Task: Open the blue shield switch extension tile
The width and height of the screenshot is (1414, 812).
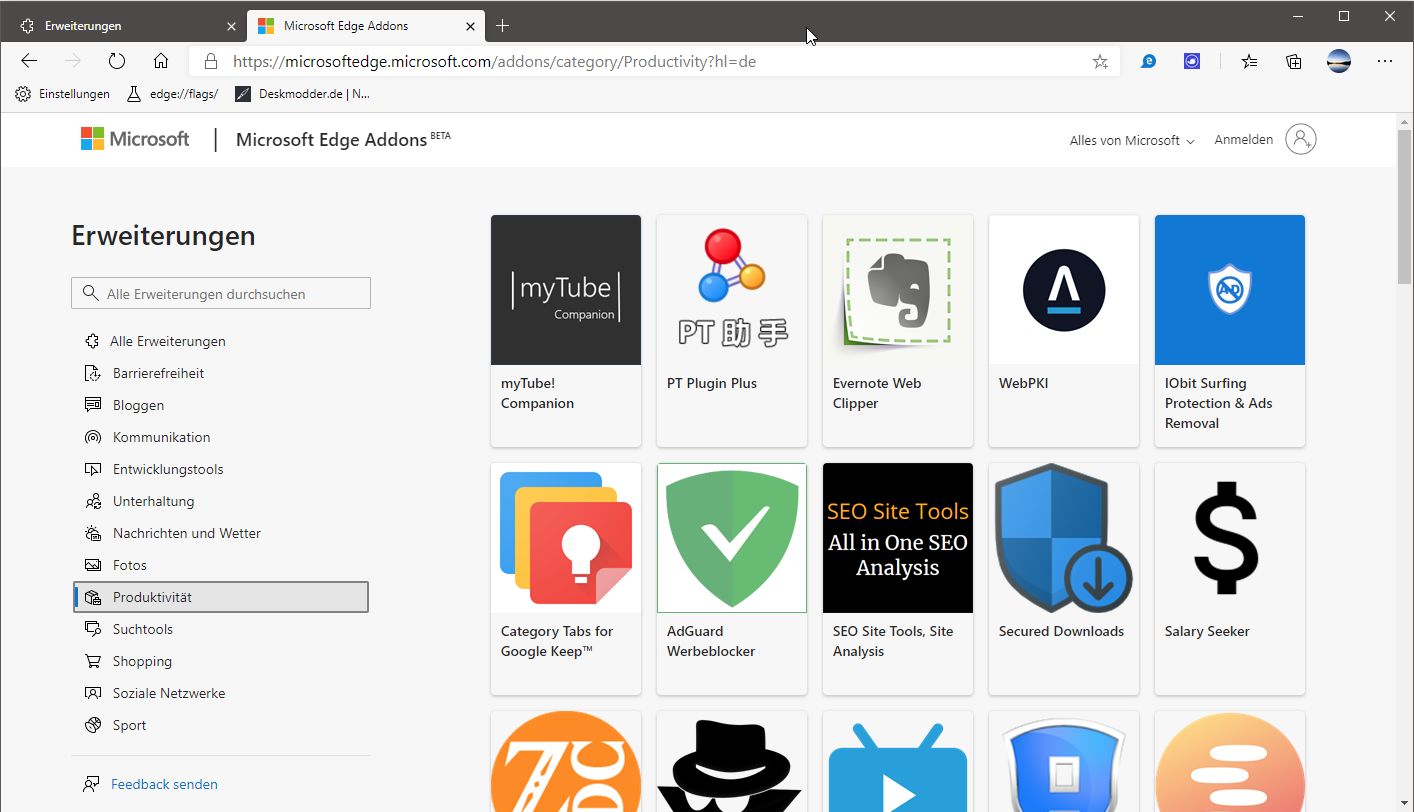Action: (x=1064, y=761)
